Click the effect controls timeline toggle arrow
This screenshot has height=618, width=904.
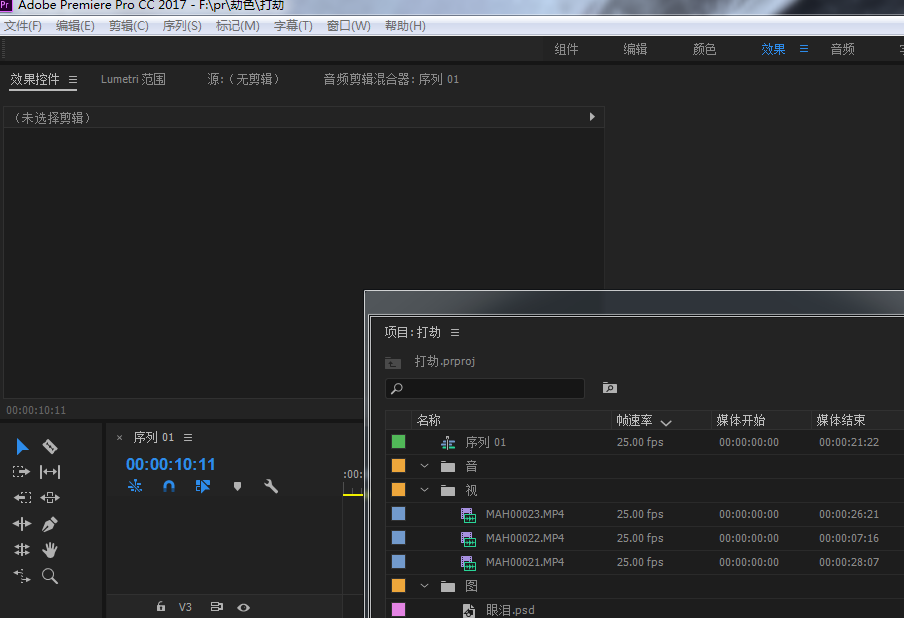click(592, 117)
